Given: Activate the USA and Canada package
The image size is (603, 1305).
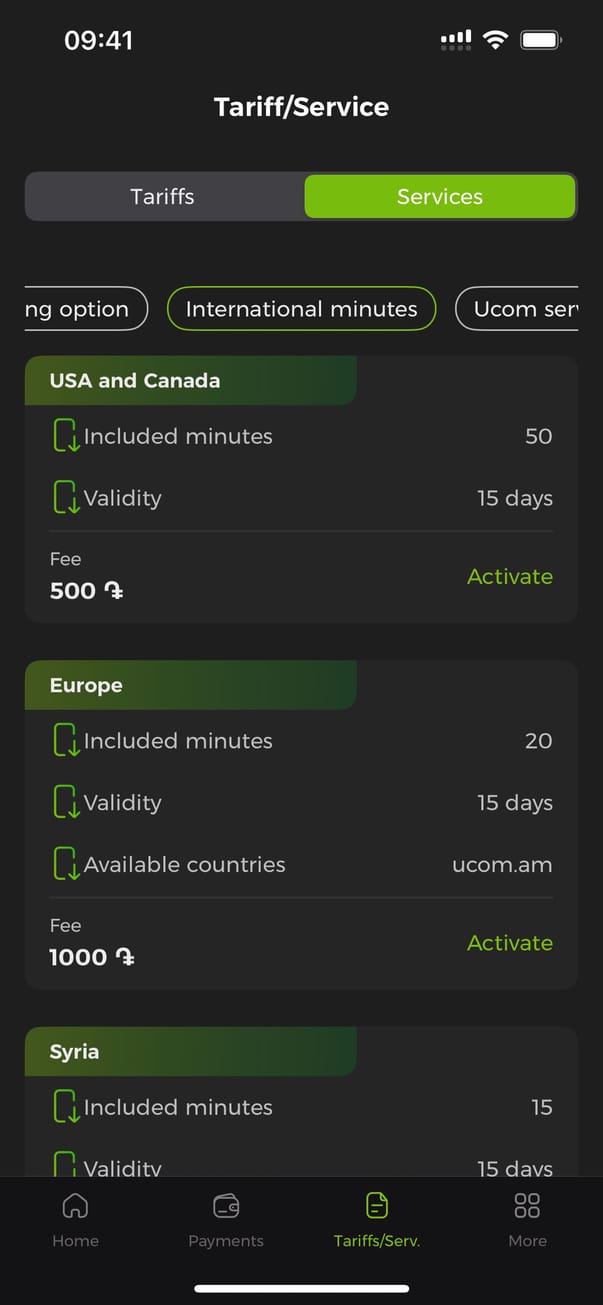Looking at the screenshot, I should coord(509,576).
